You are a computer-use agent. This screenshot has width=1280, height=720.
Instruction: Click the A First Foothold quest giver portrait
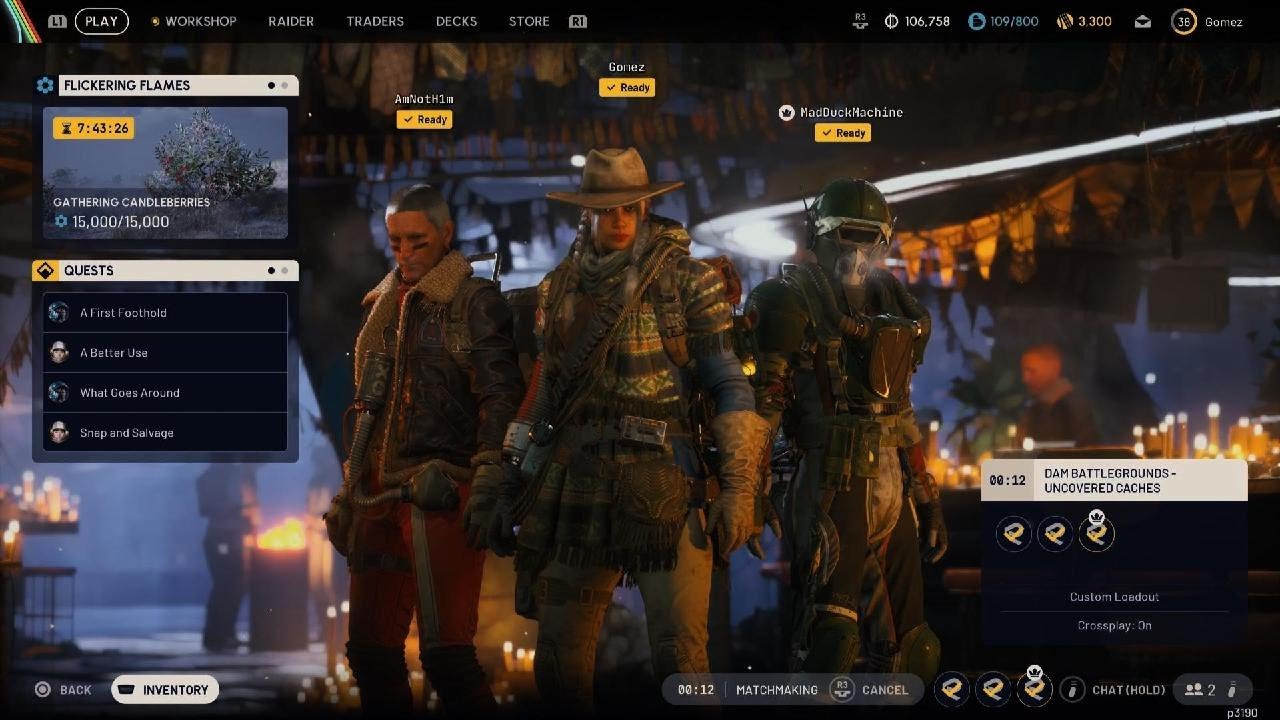[x=59, y=312]
